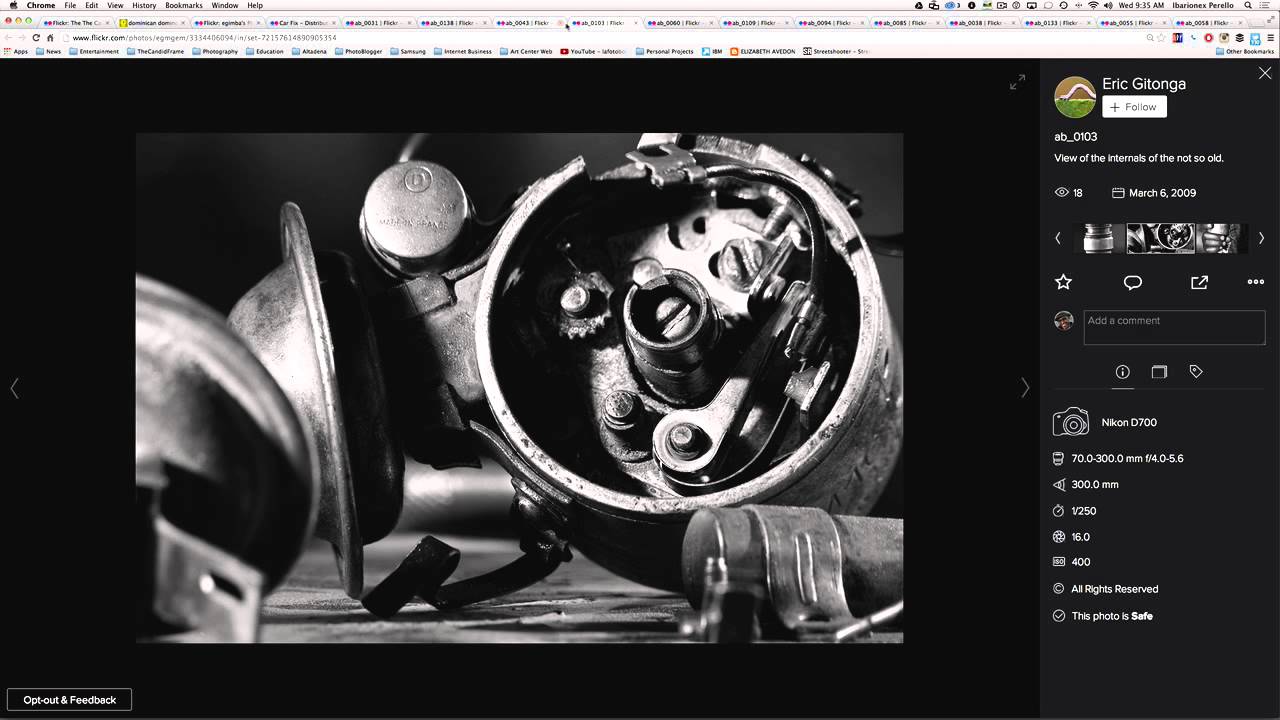Open the View menu
This screenshot has height=720, width=1280.
point(115,5)
